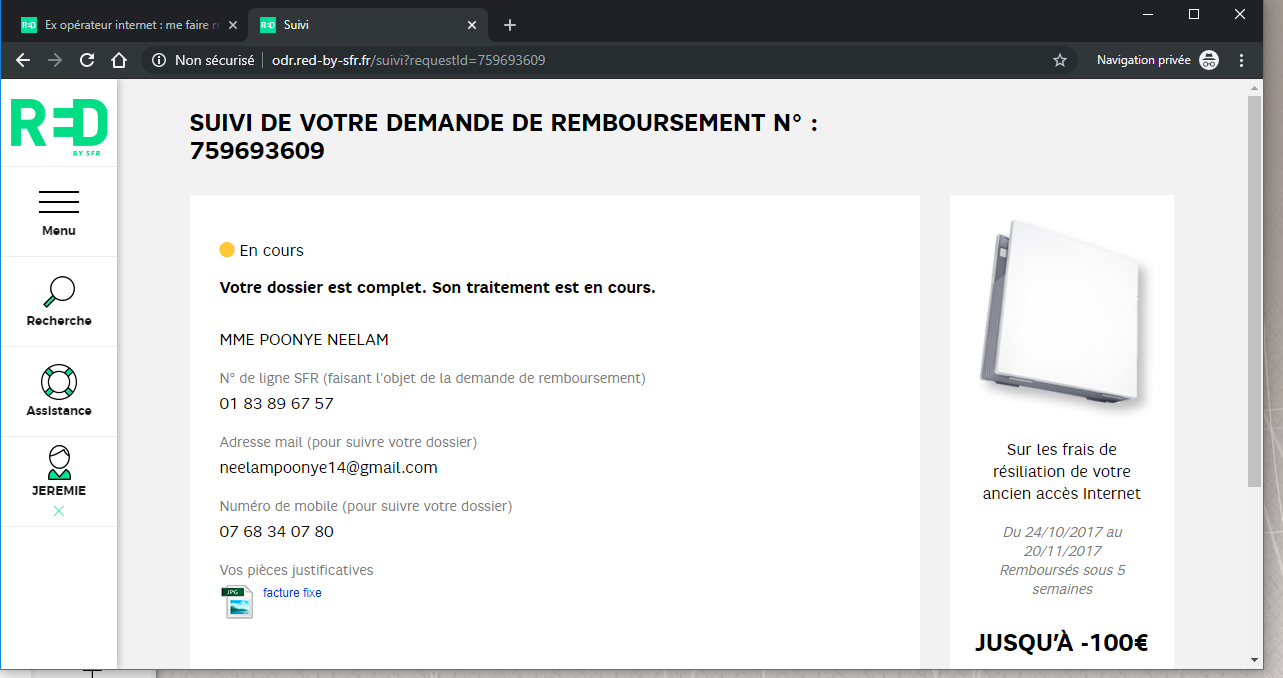Go back with browser back arrow
The image size is (1283, 678).
click(x=23, y=60)
